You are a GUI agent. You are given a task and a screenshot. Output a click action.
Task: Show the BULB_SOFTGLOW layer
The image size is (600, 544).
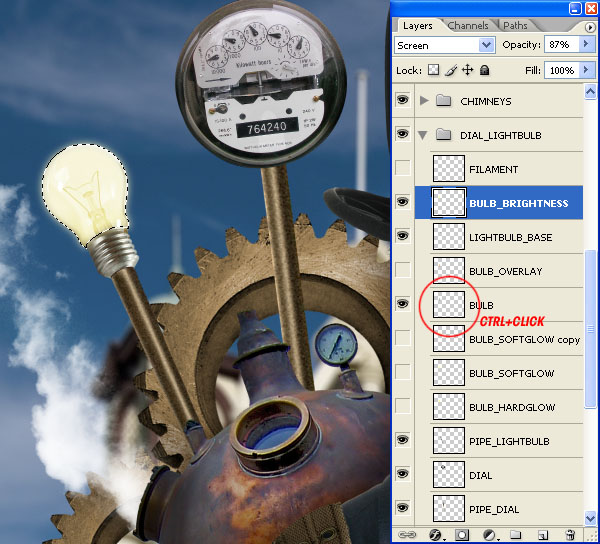(x=403, y=371)
